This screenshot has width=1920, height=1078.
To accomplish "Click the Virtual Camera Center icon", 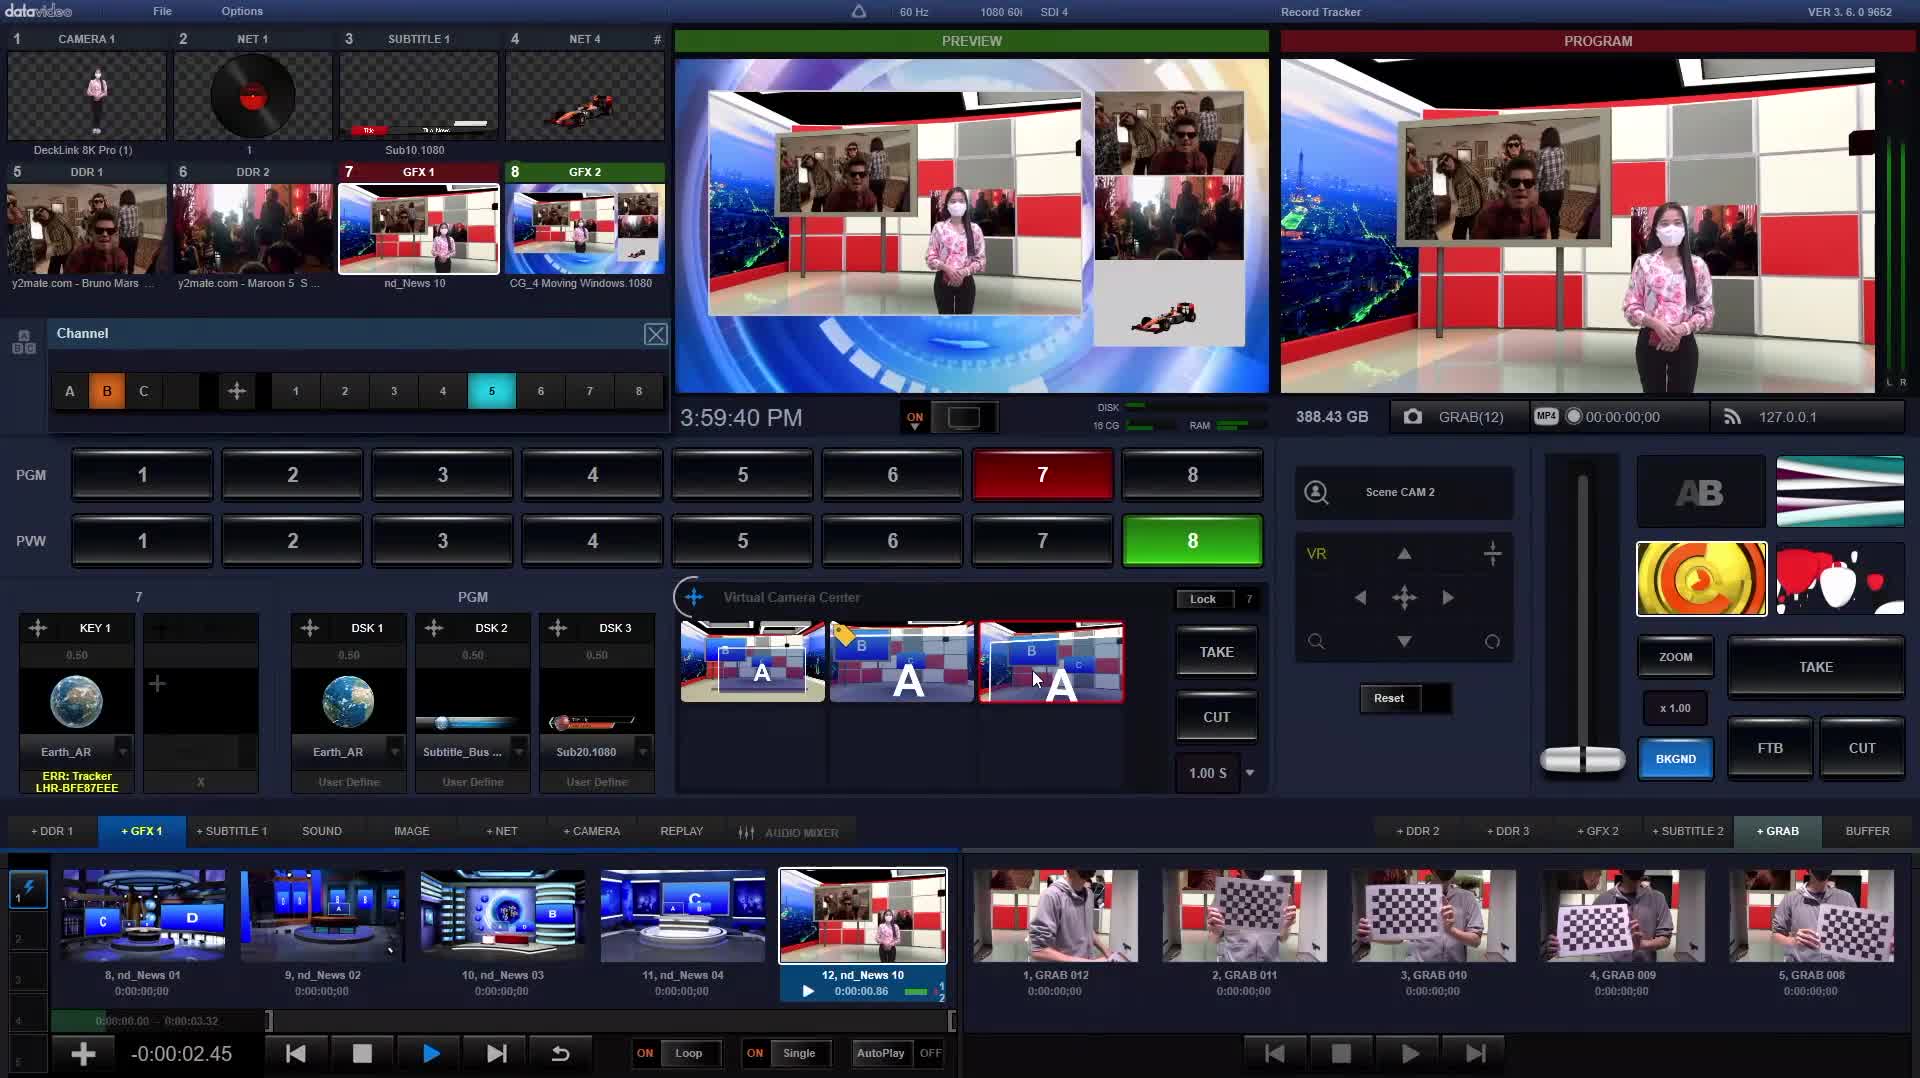I will click(693, 597).
